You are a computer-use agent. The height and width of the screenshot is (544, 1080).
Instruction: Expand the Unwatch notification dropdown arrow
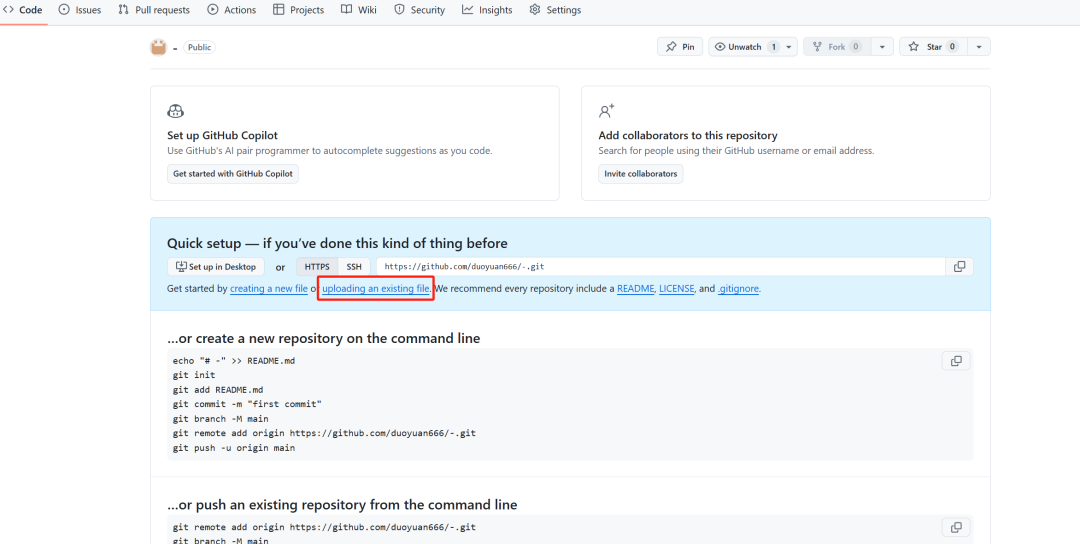tap(789, 47)
